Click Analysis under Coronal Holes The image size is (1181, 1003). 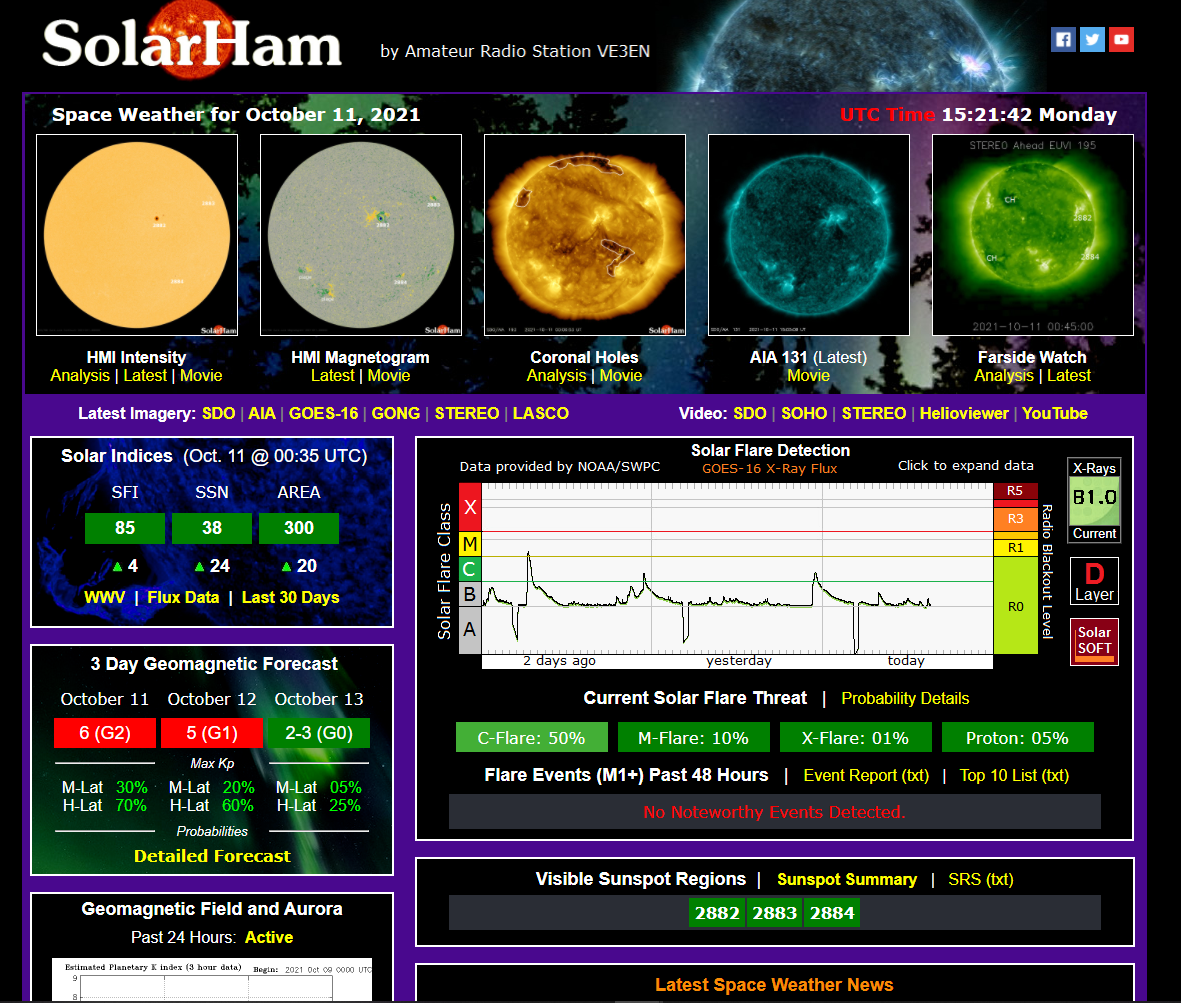tap(557, 376)
